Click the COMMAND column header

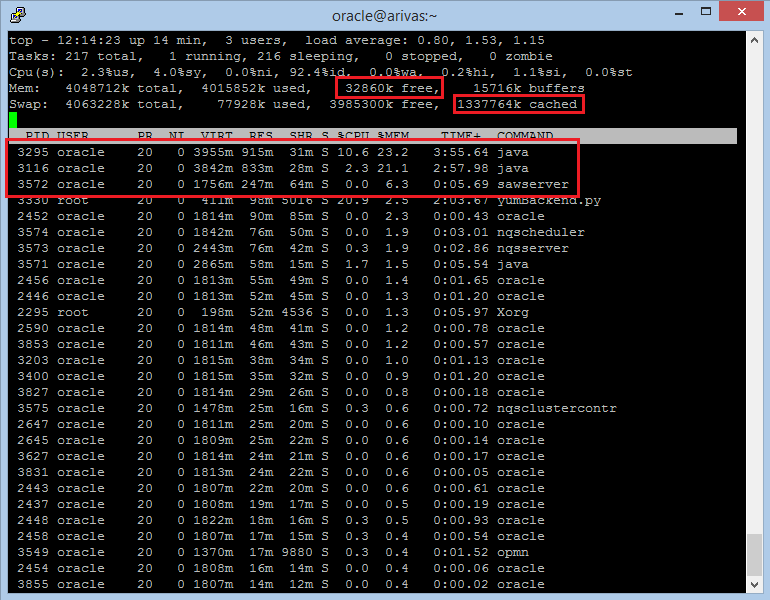click(x=525, y=136)
